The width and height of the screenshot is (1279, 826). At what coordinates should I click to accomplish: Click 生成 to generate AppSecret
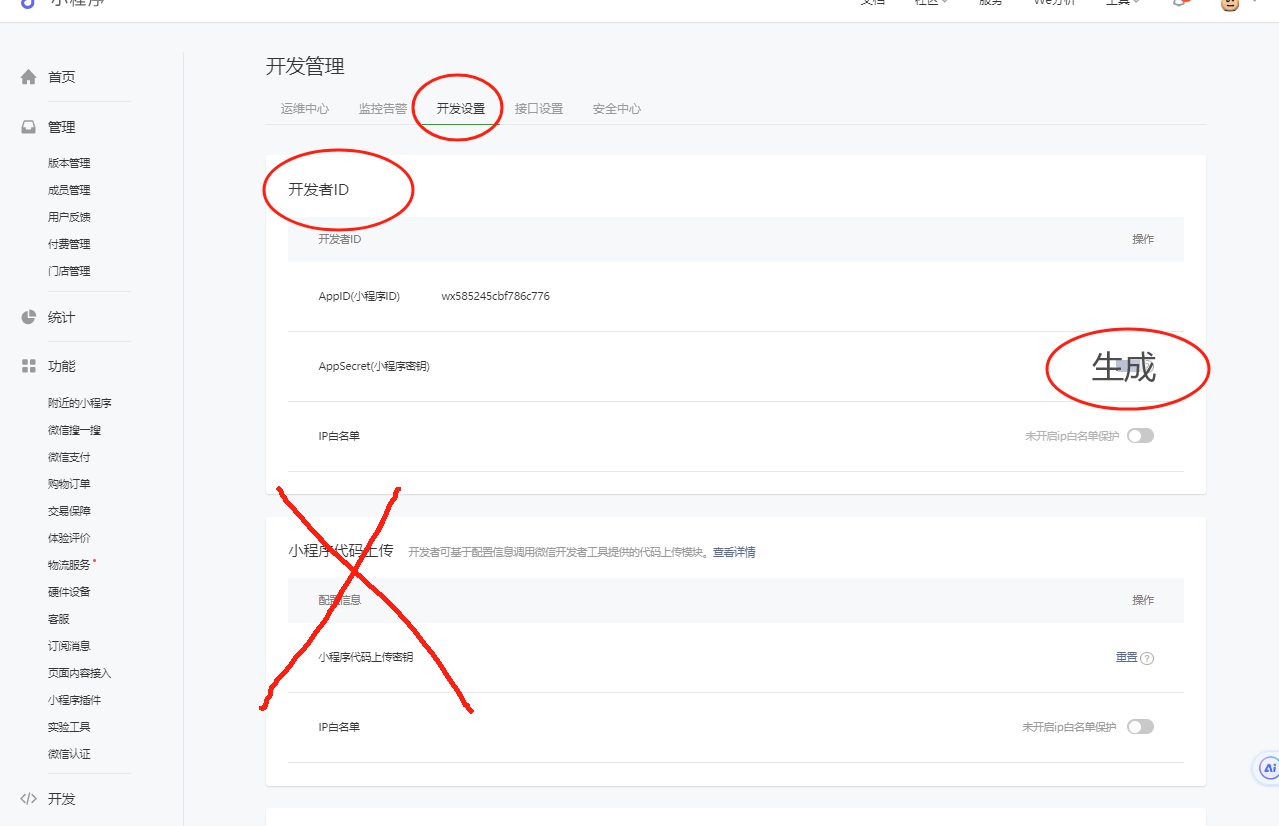pyautogui.click(x=1125, y=368)
